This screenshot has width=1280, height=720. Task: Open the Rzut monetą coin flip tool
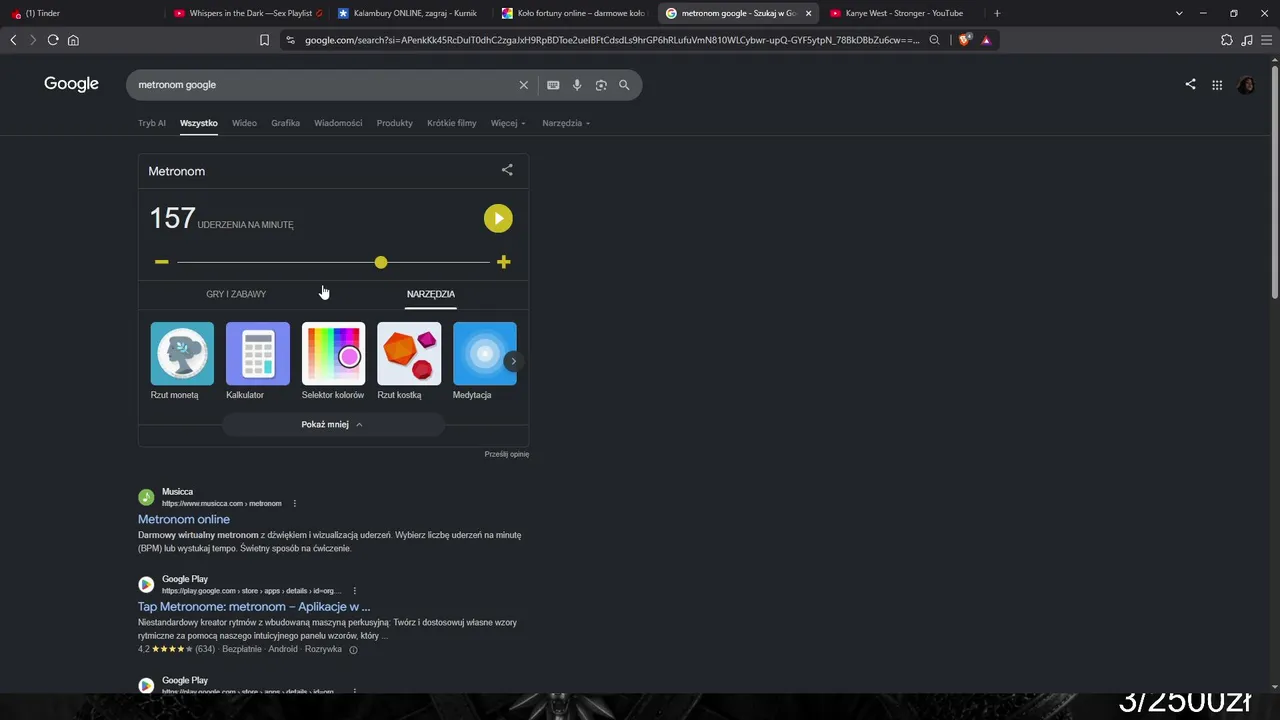(182, 361)
